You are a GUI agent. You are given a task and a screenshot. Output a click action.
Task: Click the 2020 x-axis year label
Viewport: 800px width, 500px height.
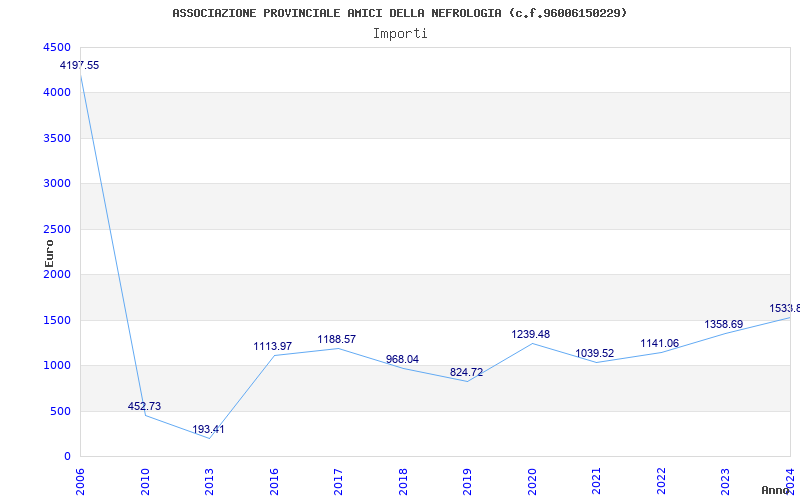click(x=532, y=482)
